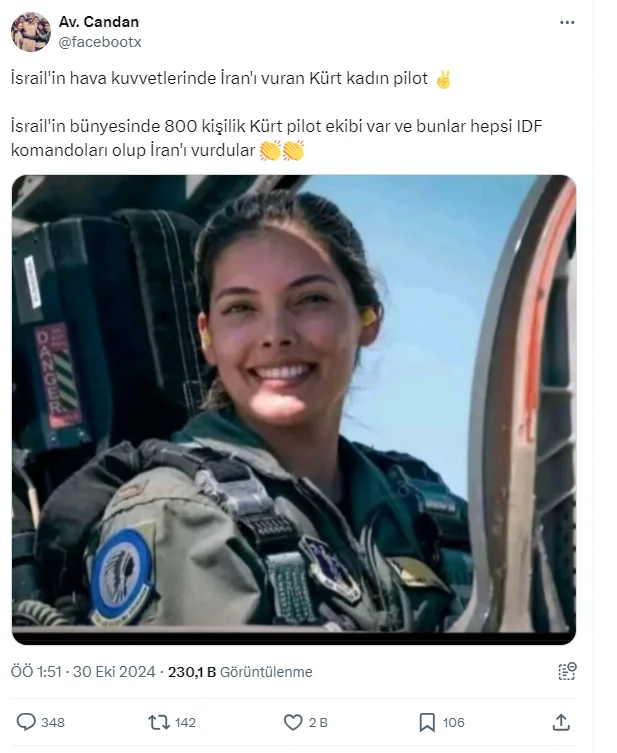
Task: Click the 2 B likes count
Action: point(318,722)
